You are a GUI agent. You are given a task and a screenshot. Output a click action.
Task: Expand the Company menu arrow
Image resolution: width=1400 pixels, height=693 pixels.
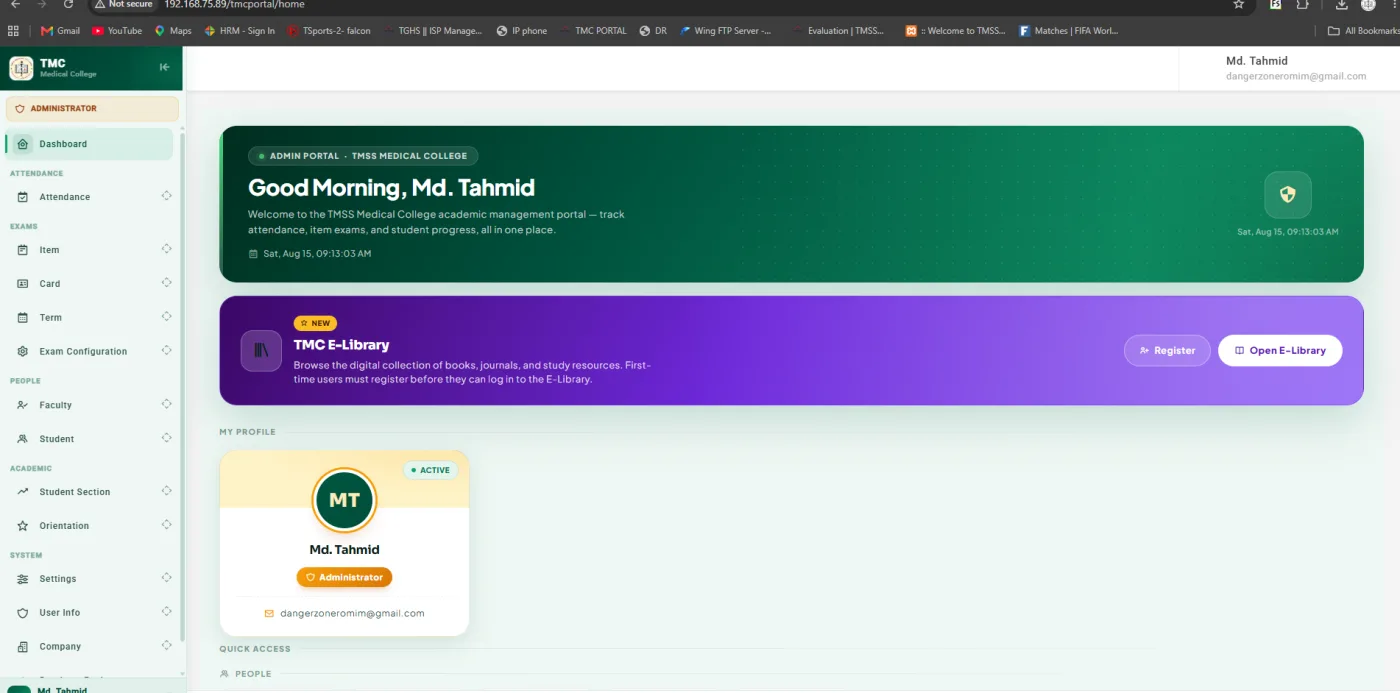166,646
